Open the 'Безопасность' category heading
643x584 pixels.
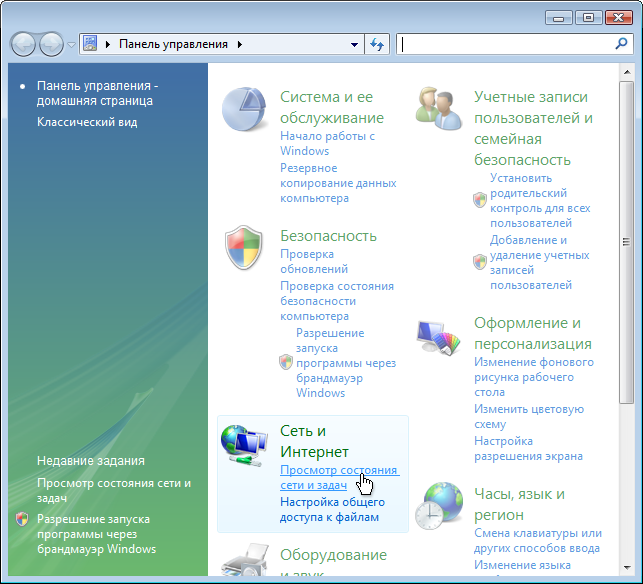(328, 236)
